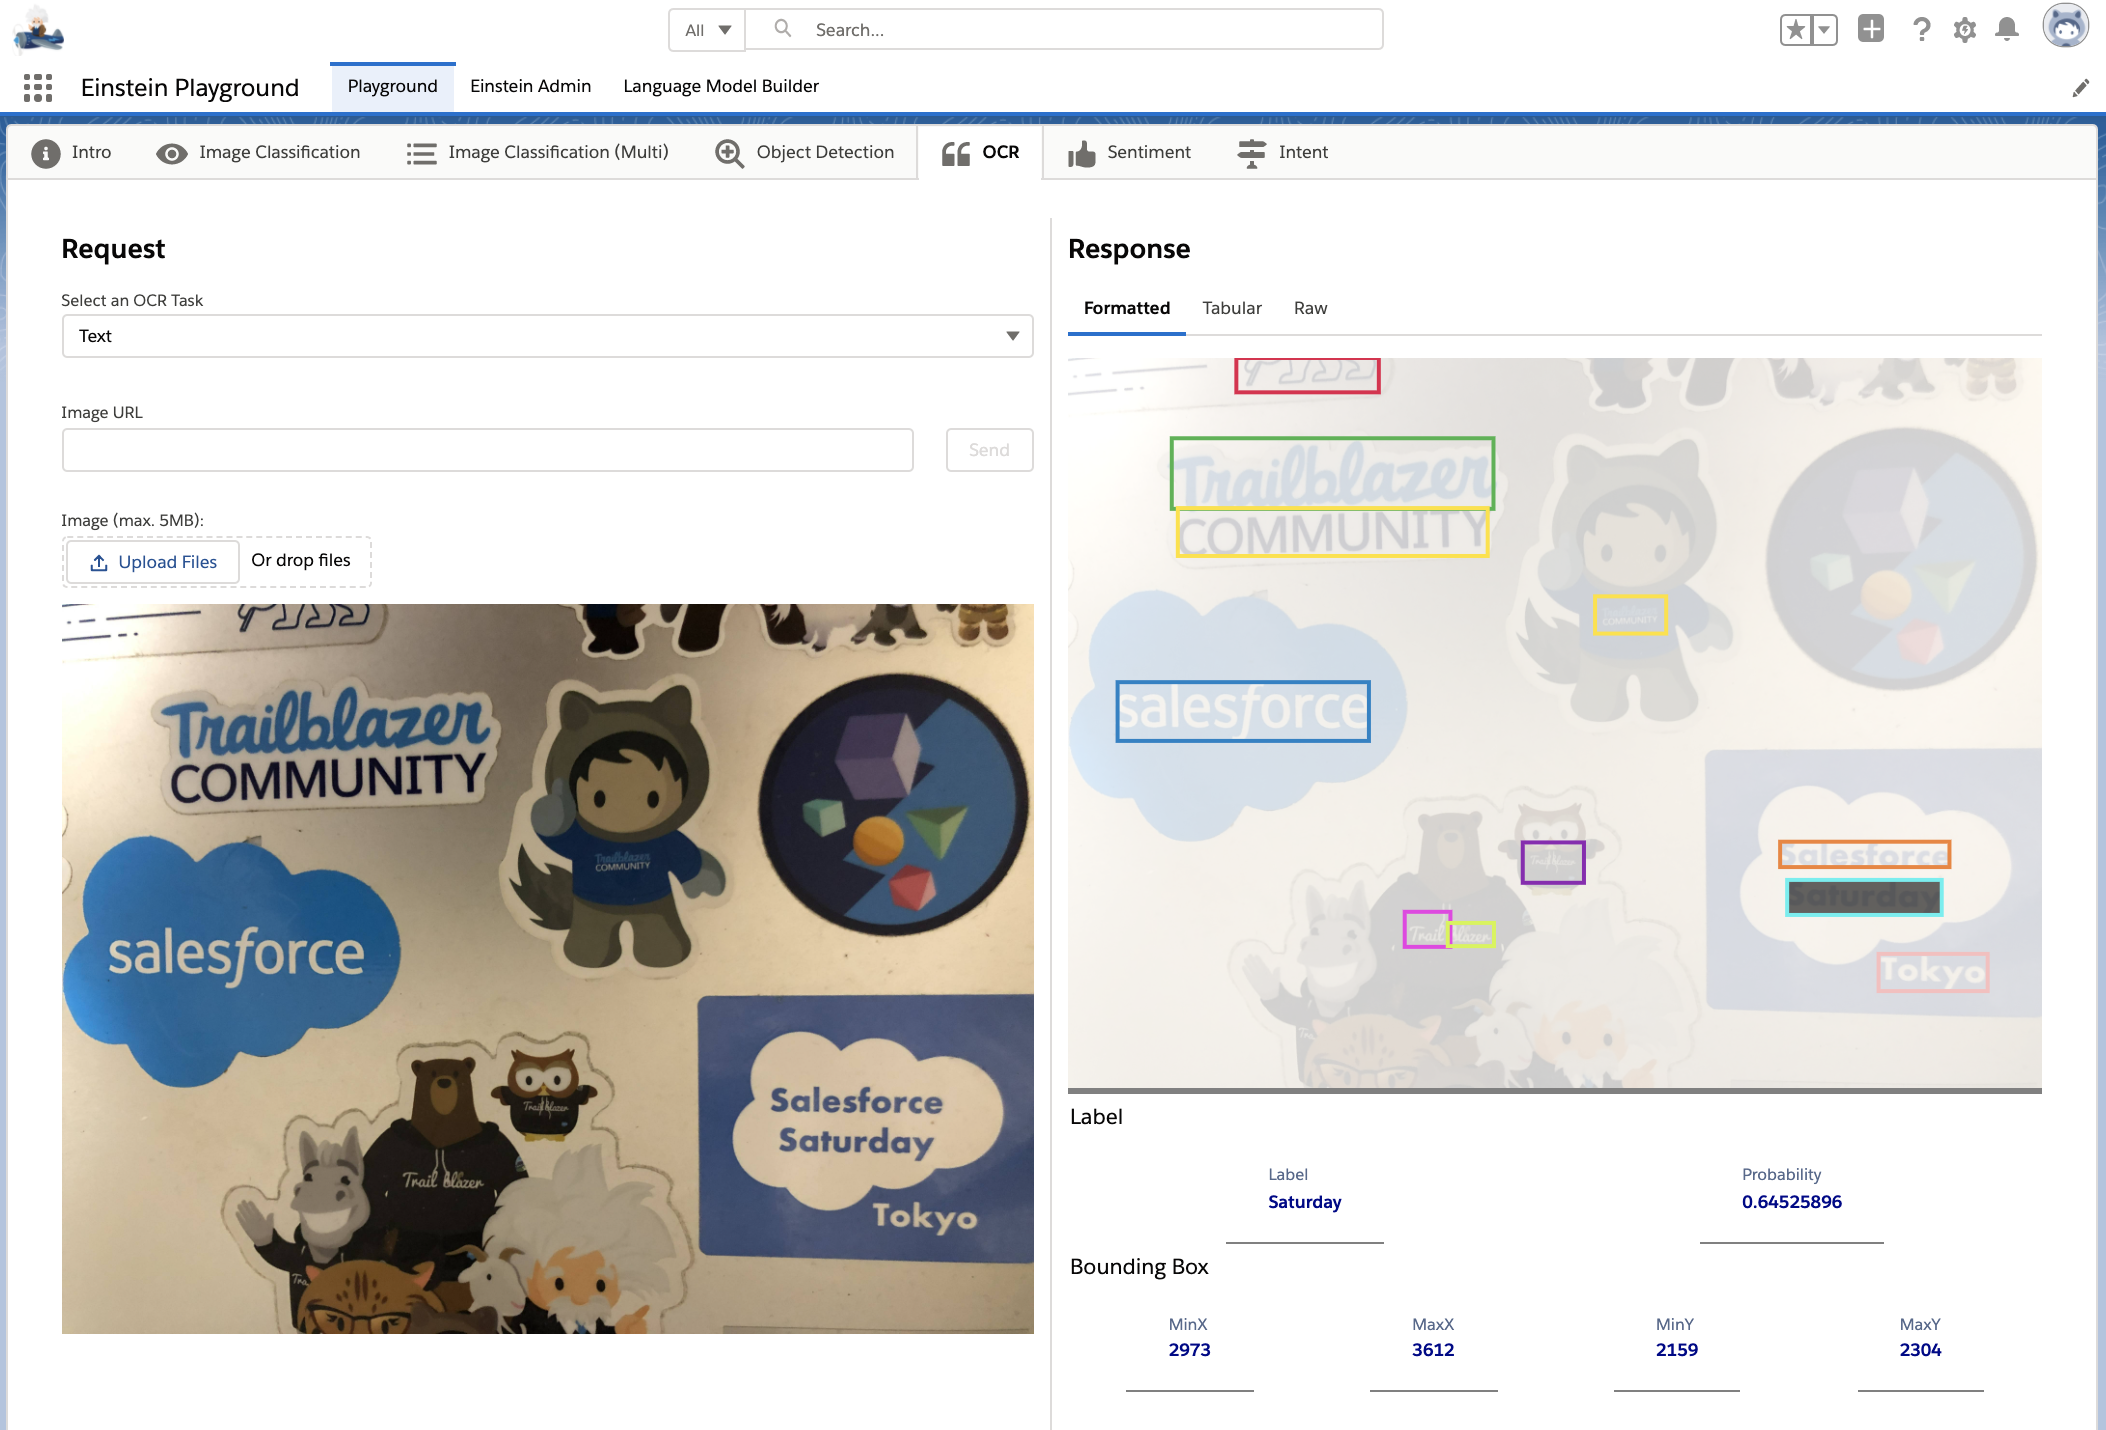
Task: Open the global actions plus icon
Action: 1870,29
